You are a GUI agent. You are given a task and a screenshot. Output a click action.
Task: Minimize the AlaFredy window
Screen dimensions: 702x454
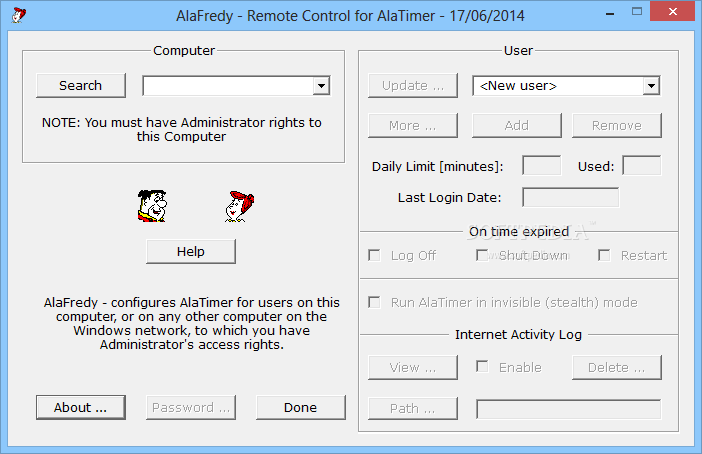pyautogui.click(x=610, y=12)
